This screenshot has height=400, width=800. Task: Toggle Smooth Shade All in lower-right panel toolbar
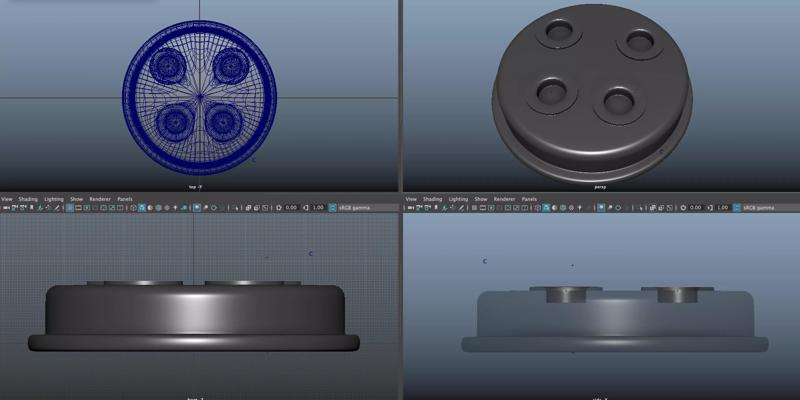546,208
